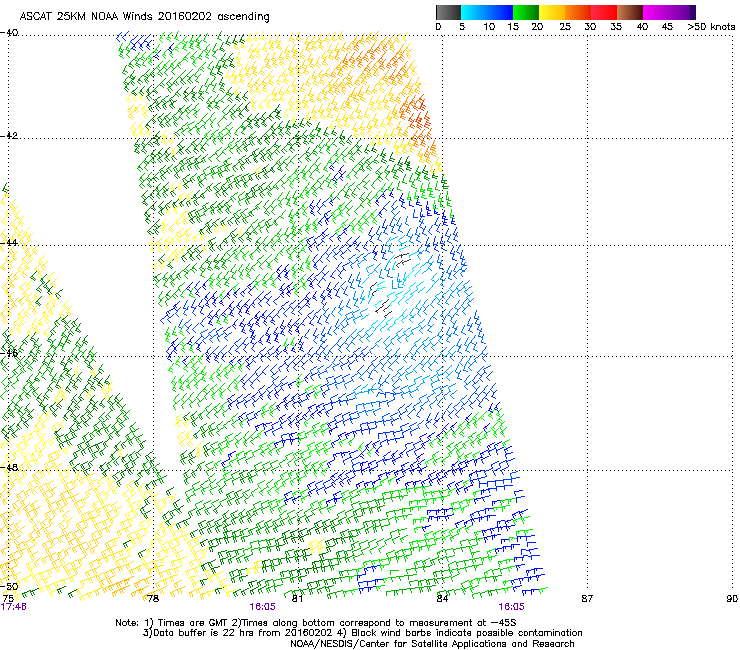Click the orange 25-30 knots legend segment
Screen dimensions: 740x650
click(x=578, y=12)
